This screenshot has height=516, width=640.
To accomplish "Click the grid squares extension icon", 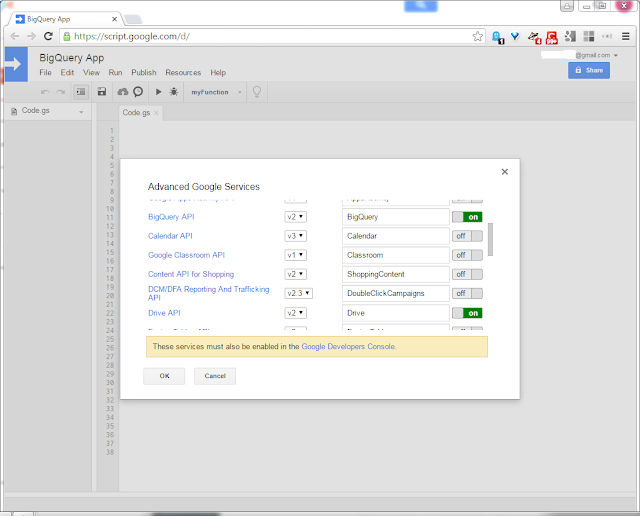I will (589, 36).
